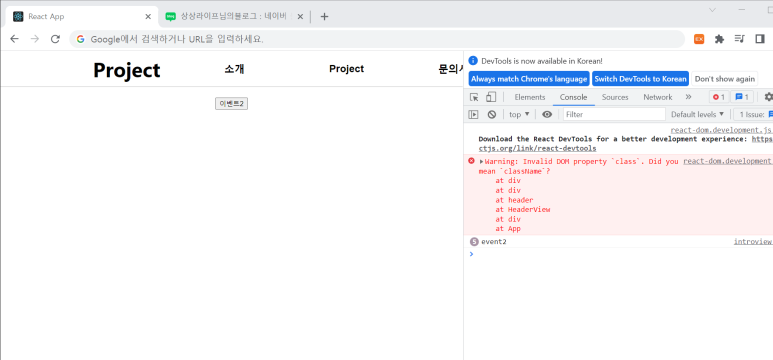The height and width of the screenshot is (360, 773).
Task: Click the 'at App' stack line
Action: point(508,229)
